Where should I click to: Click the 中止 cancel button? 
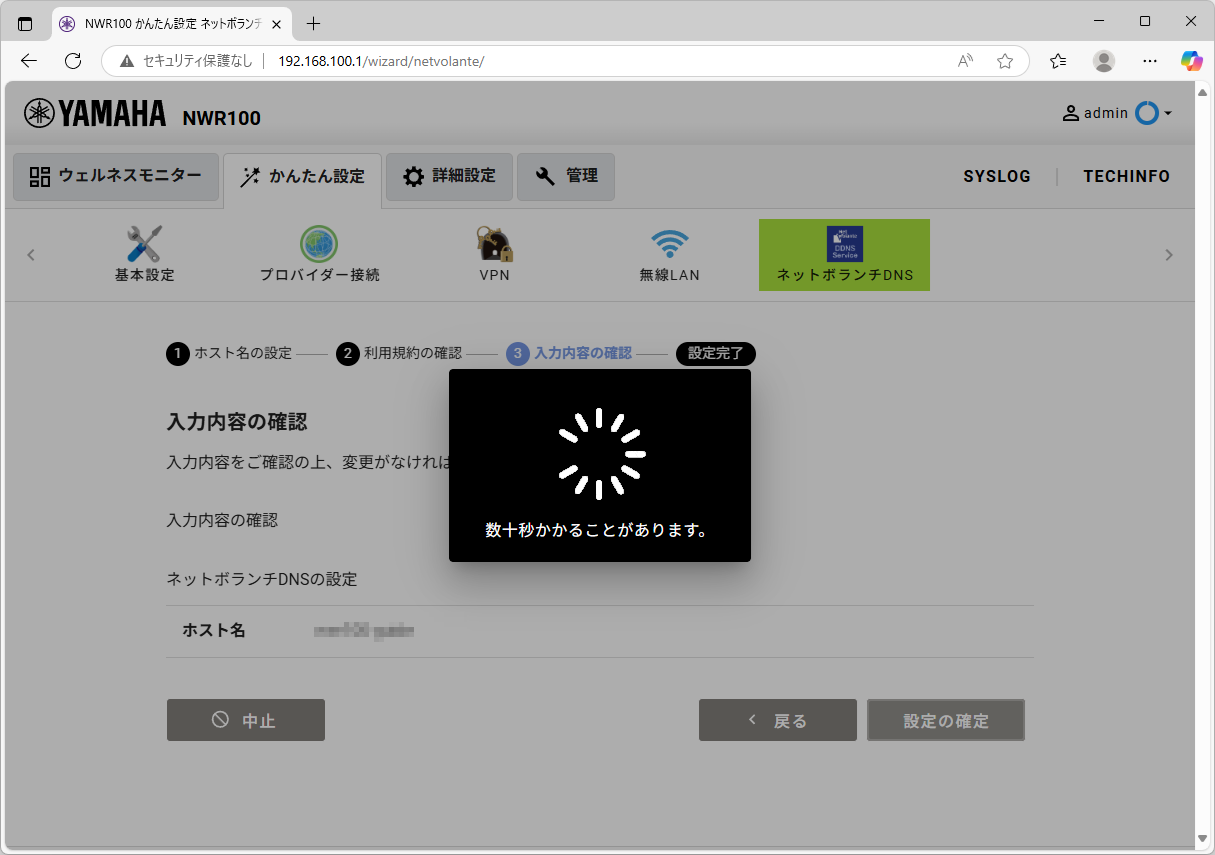tap(246, 720)
